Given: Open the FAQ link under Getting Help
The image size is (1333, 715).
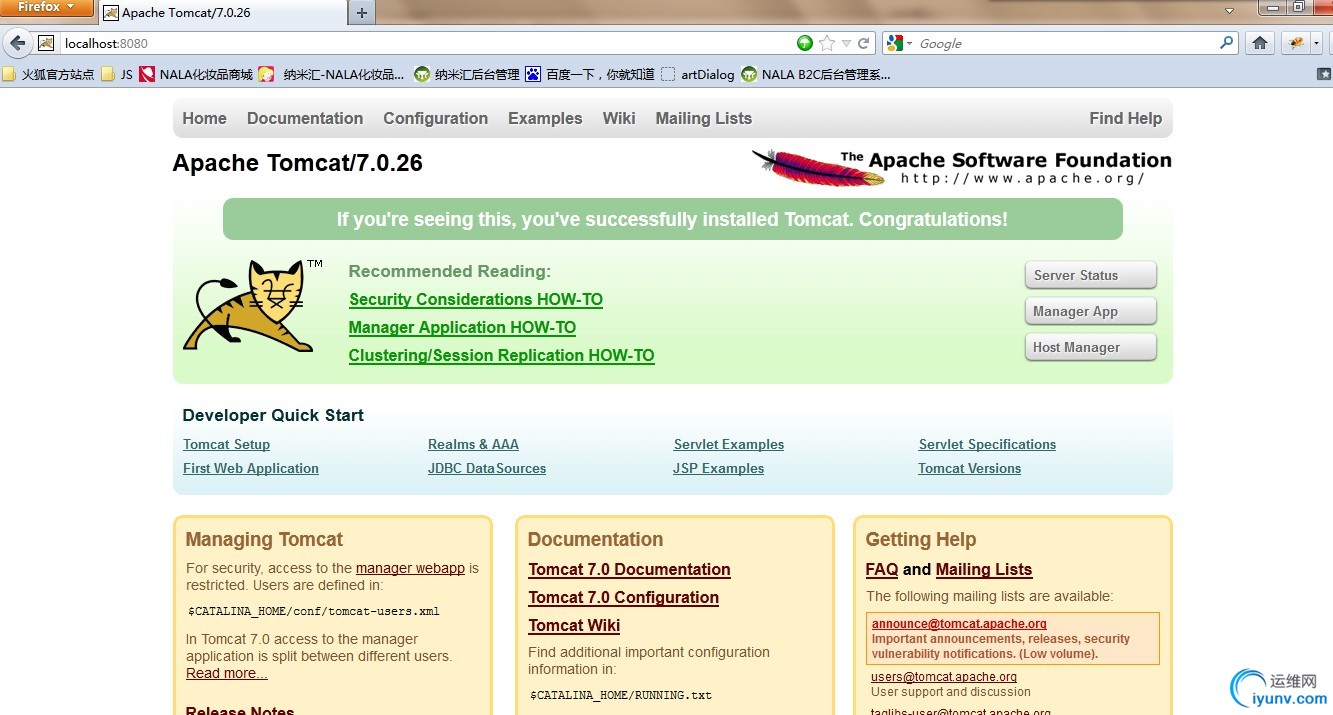Looking at the screenshot, I should click(882, 569).
